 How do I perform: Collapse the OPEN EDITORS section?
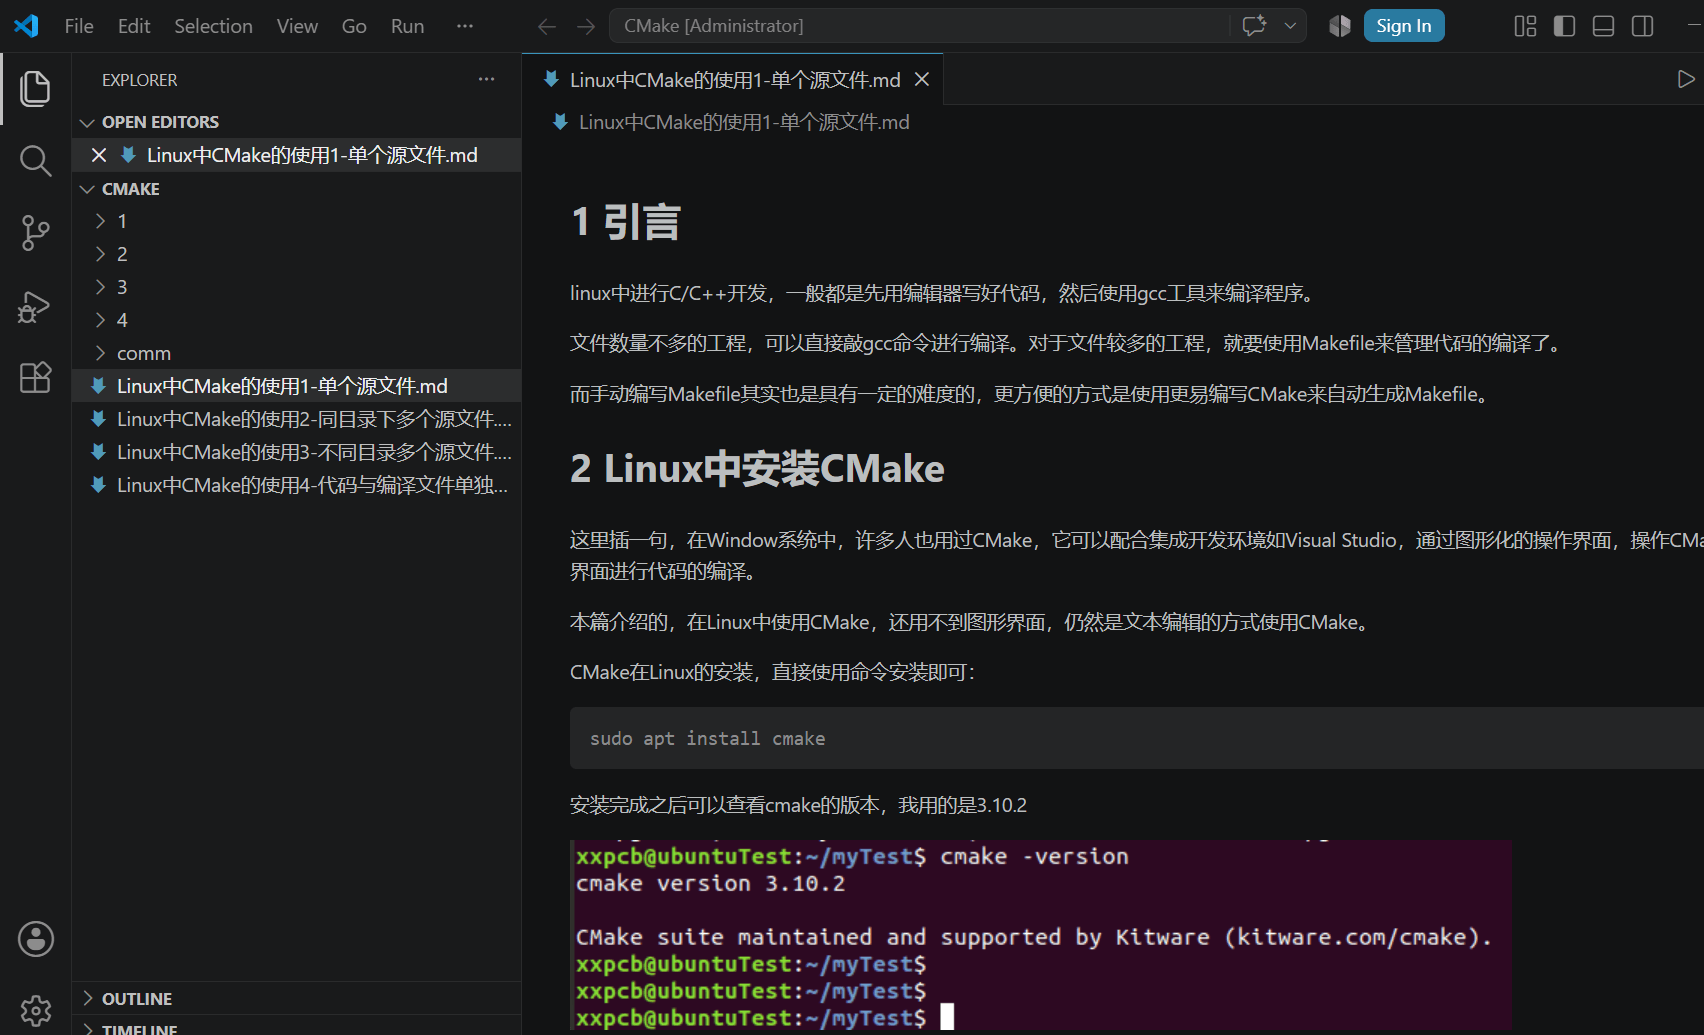click(87, 122)
